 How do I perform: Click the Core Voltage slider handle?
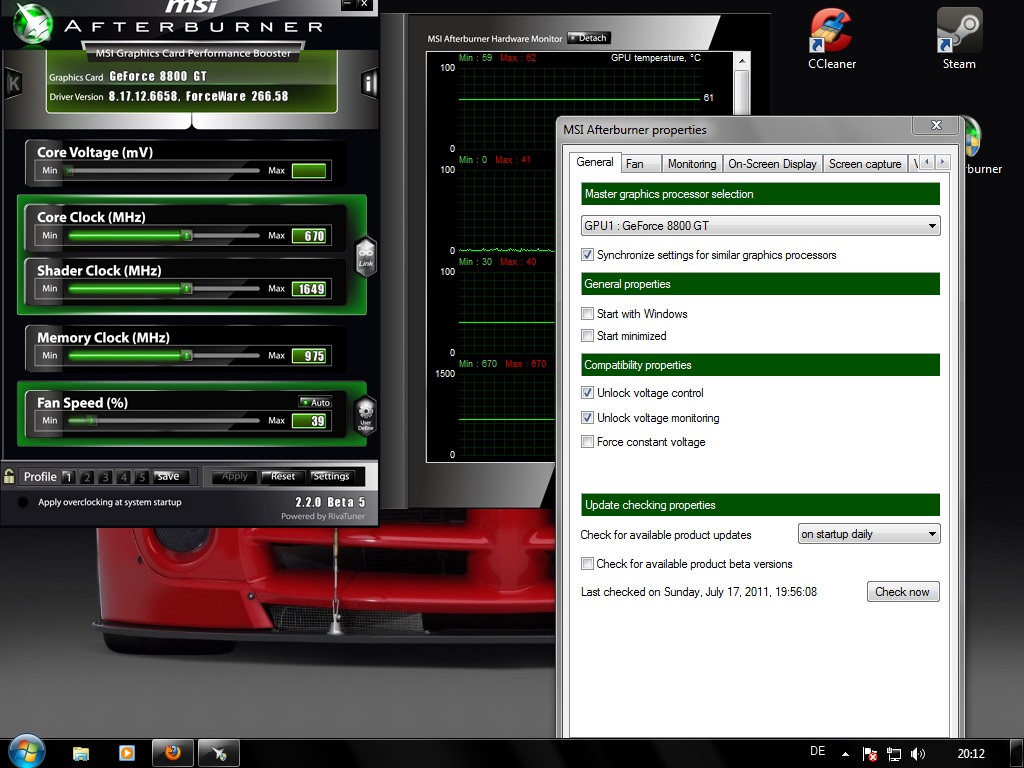pos(69,170)
